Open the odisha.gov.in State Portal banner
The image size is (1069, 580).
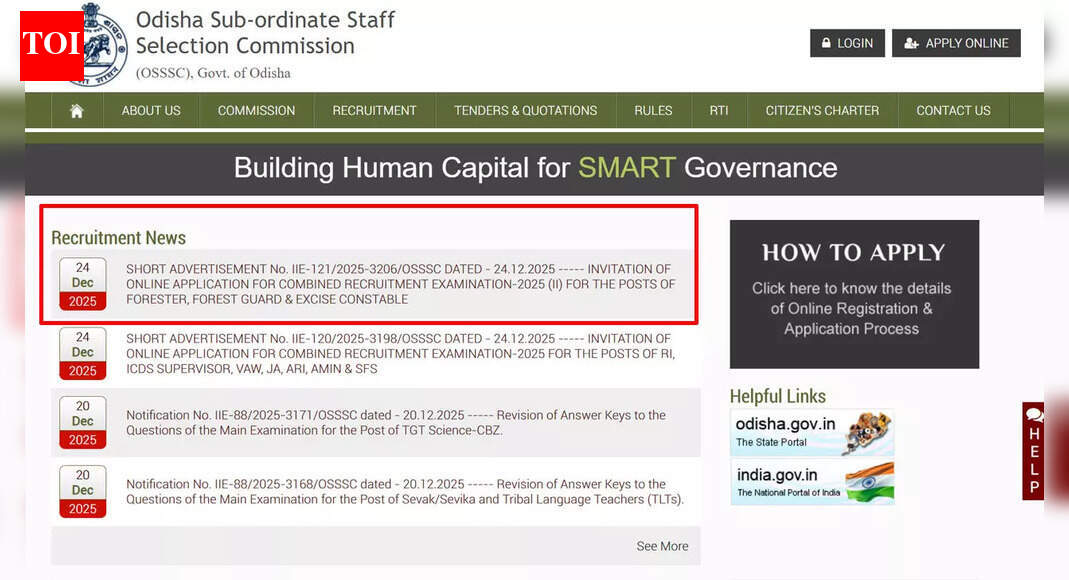click(811, 433)
